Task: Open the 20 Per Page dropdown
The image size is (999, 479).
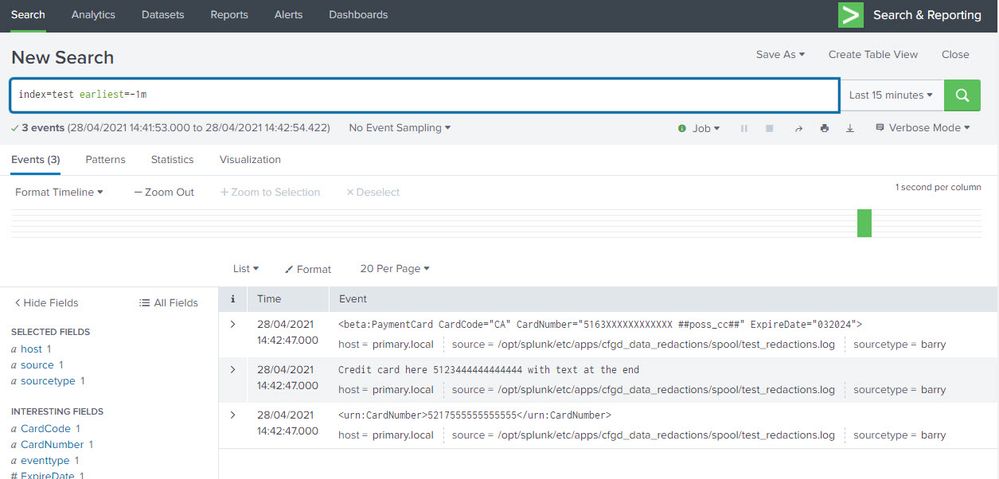Action: pos(394,269)
